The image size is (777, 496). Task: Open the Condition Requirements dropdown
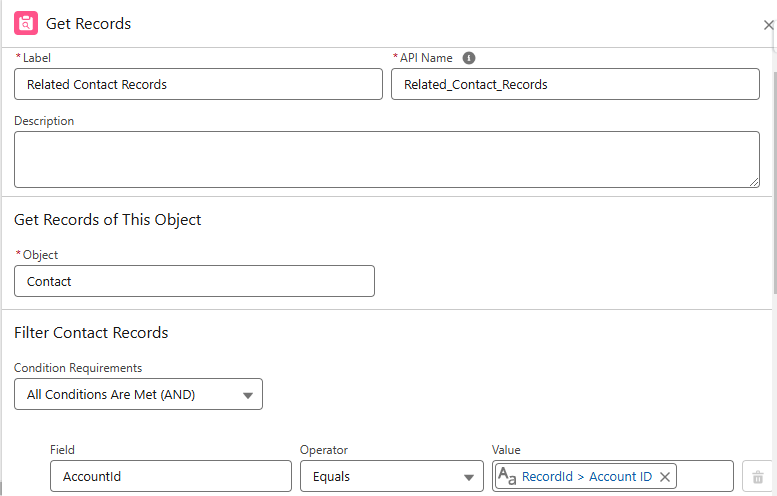tap(138, 394)
